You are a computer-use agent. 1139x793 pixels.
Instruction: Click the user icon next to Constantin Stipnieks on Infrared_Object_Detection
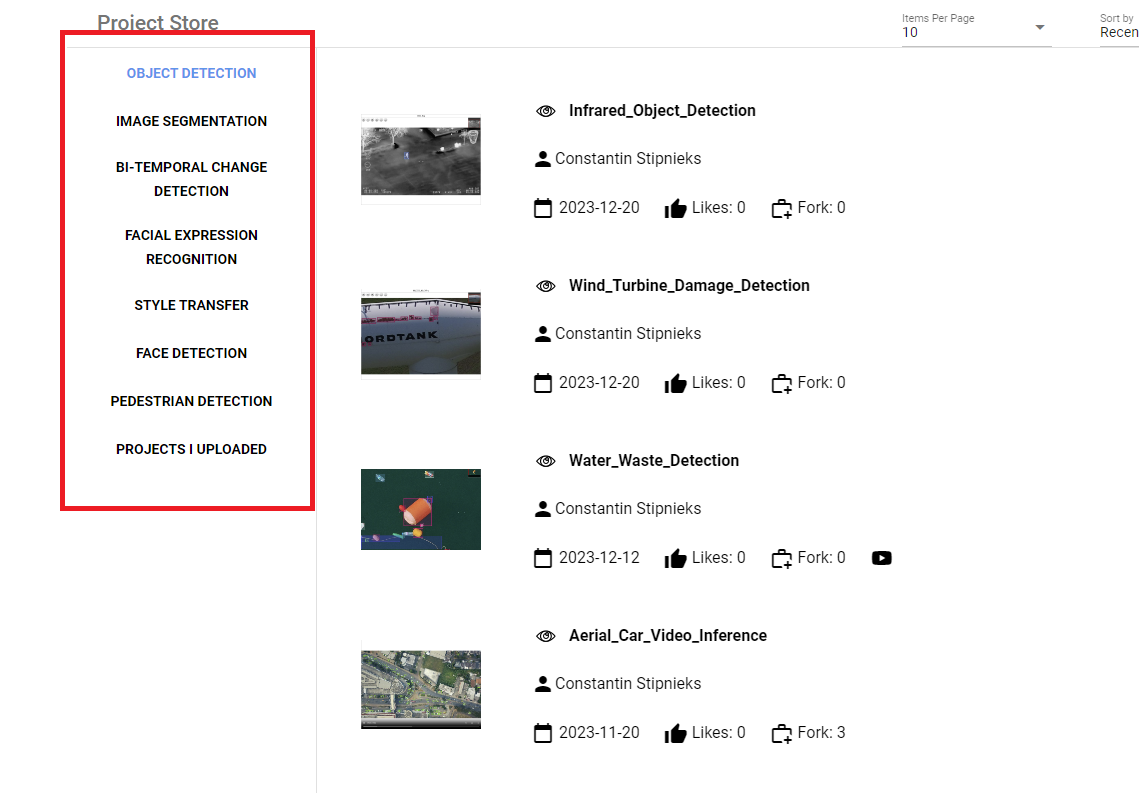point(541,158)
